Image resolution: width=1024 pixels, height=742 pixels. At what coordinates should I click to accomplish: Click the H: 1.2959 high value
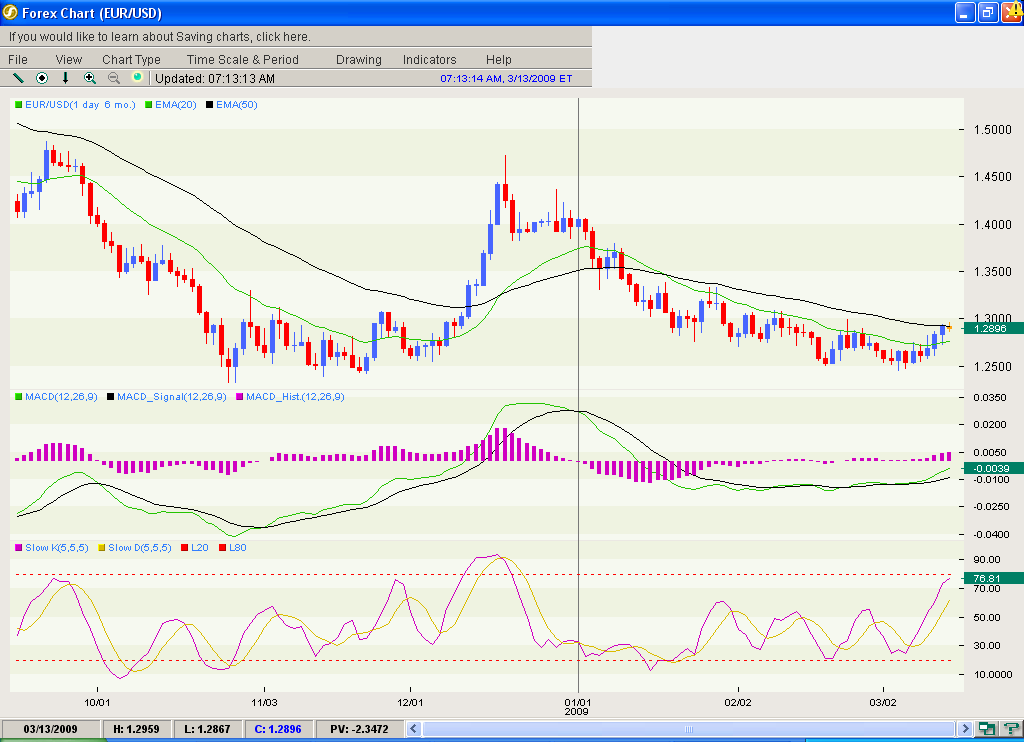136,729
